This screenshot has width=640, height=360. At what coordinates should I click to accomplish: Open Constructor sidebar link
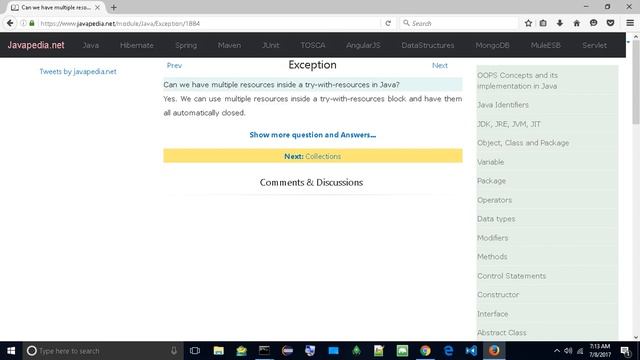498,295
